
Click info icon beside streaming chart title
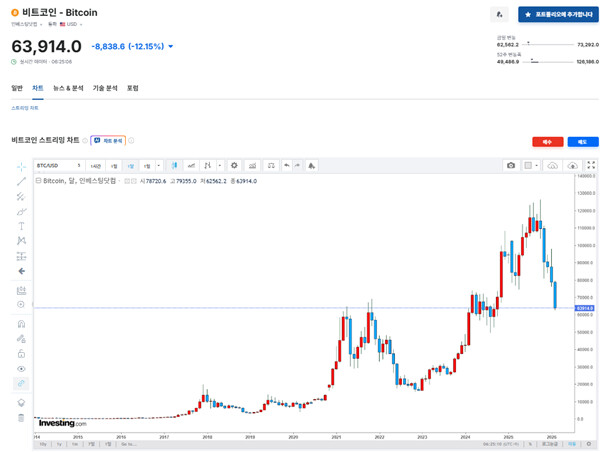coord(85,140)
